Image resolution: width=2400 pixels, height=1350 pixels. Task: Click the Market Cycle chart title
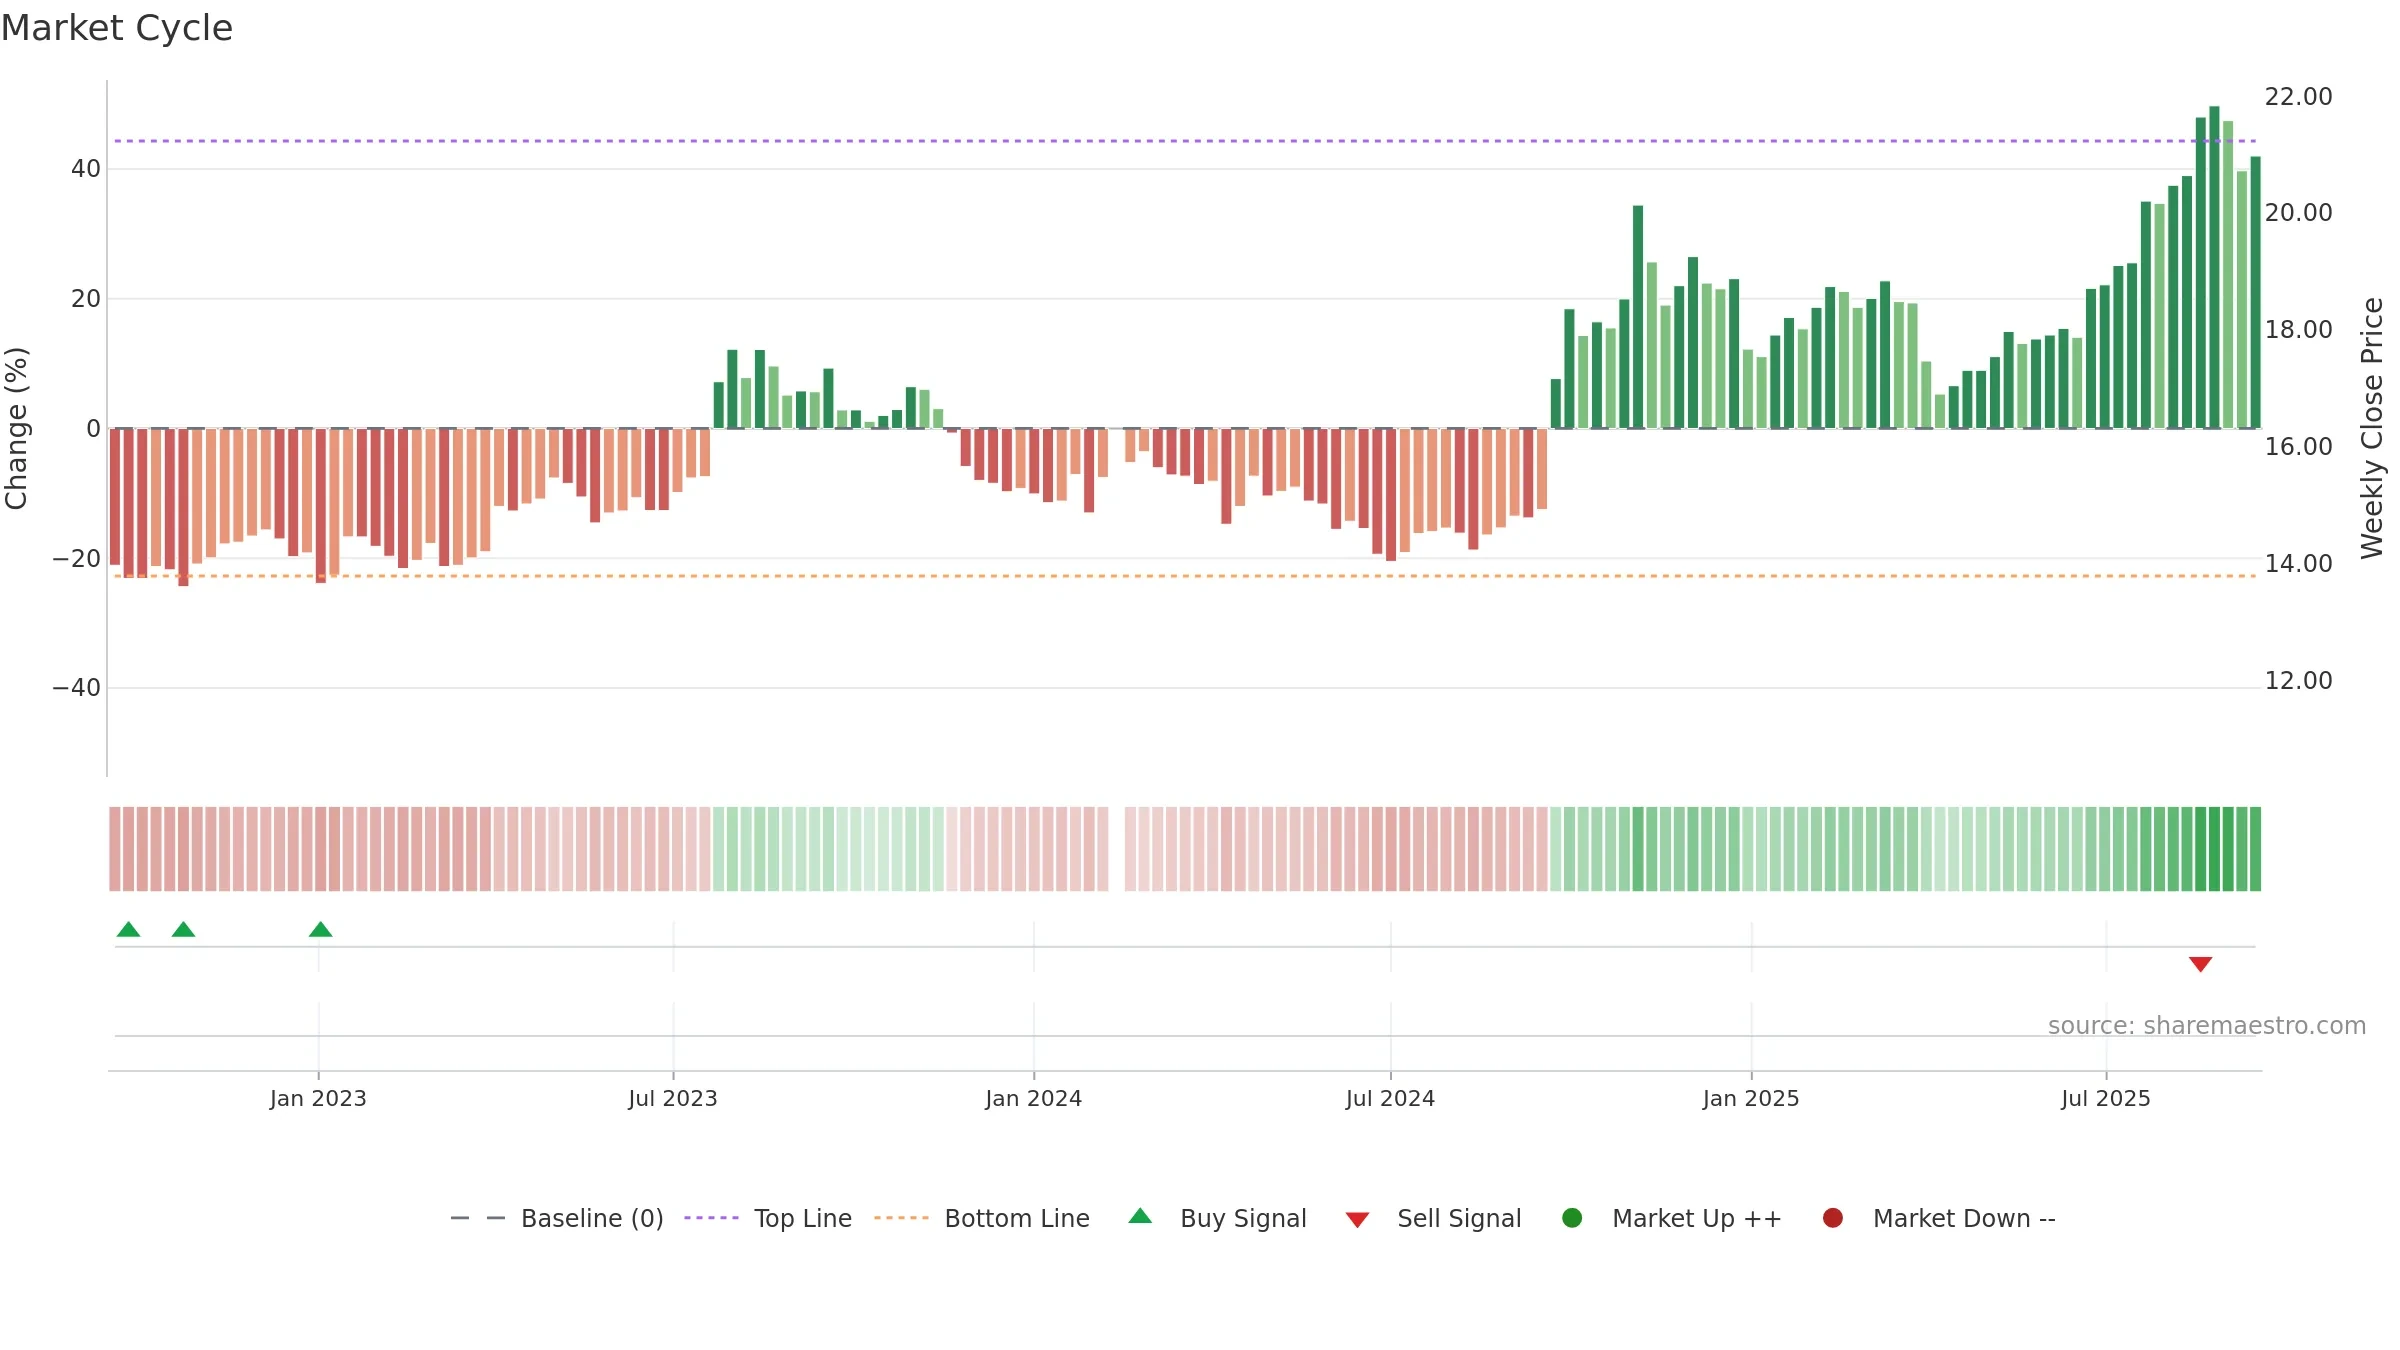[117, 28]
